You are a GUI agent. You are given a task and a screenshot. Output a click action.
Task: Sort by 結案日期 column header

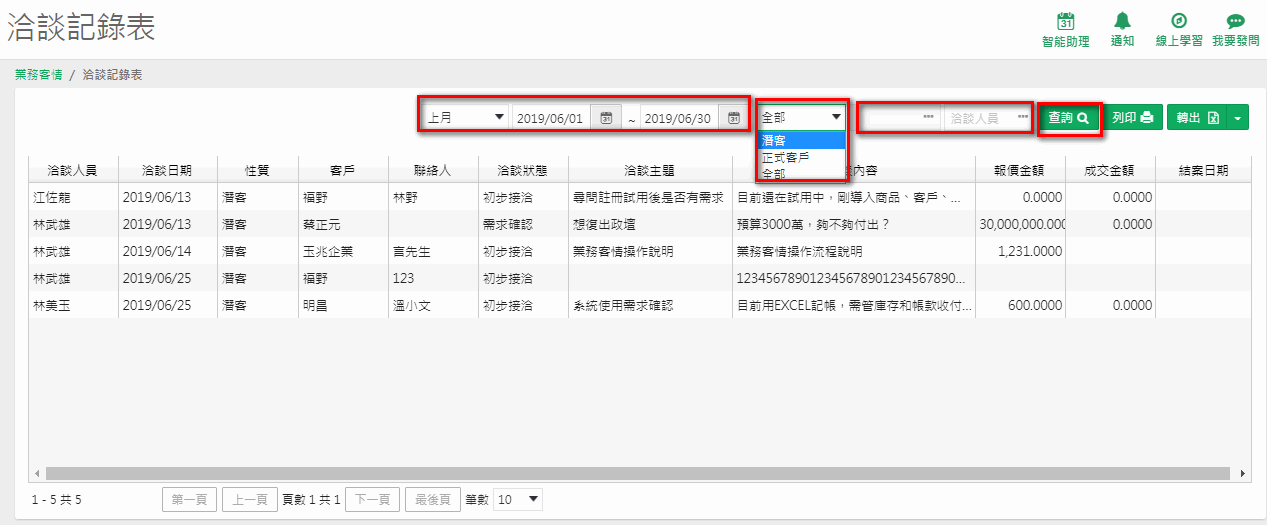coord(1203,171)
